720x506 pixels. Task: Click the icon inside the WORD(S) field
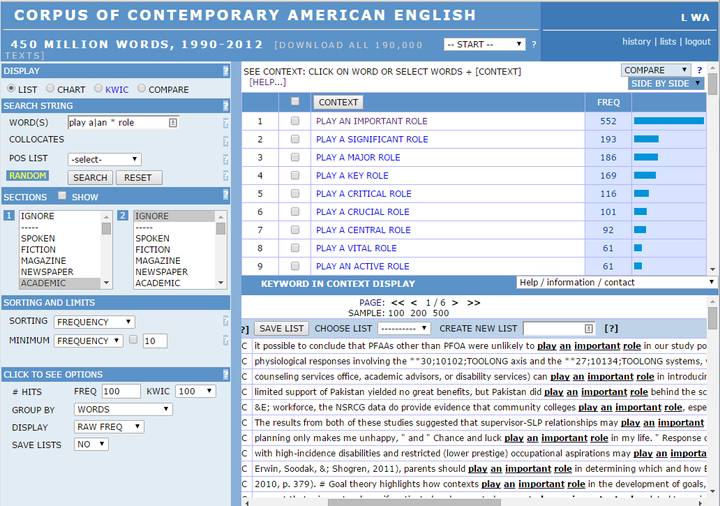(173, 123)
